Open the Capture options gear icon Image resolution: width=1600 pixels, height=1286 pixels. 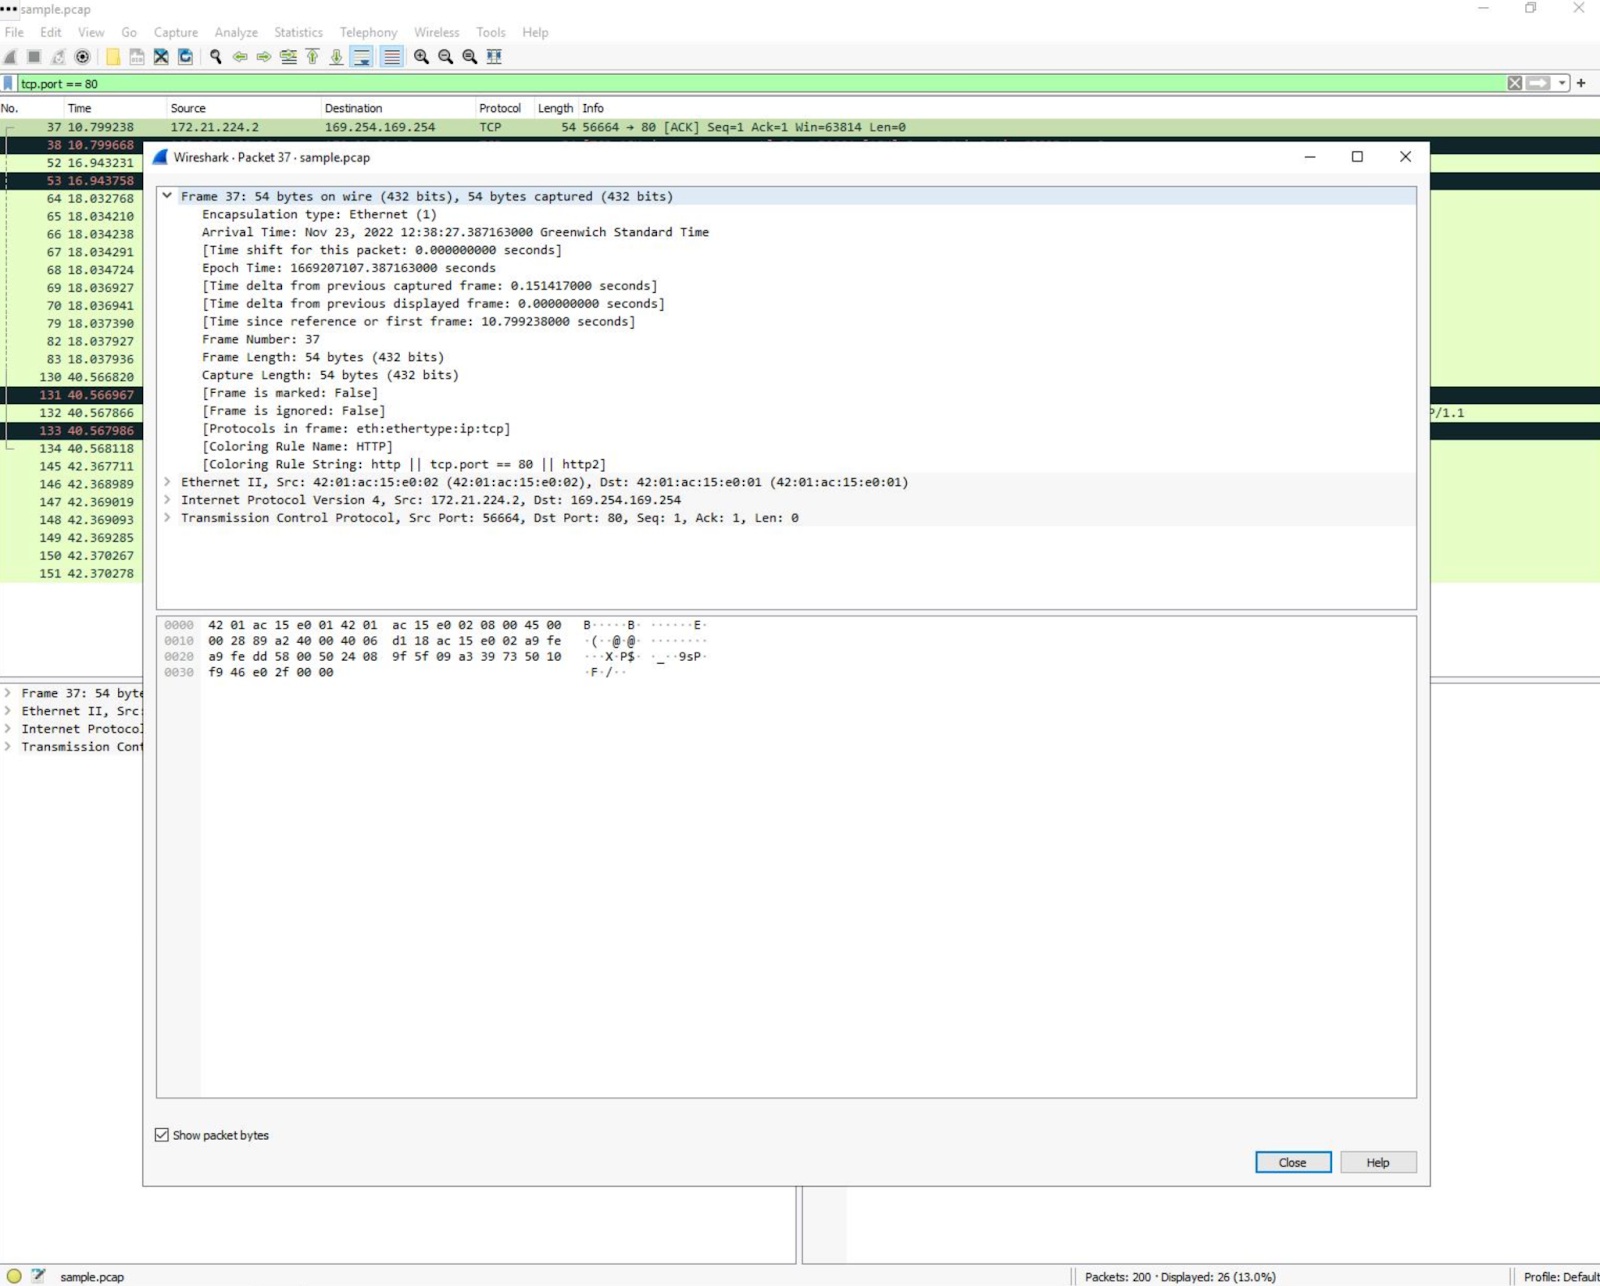point(83,57)
